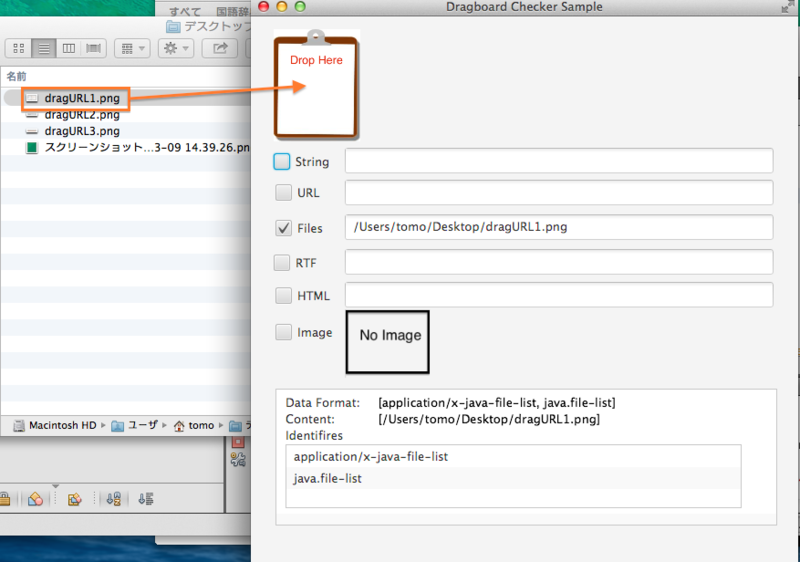The image size is (800, 562).
Task: Click the sort A-Z icon in IDE toolbar
Action: pos(113,499)
